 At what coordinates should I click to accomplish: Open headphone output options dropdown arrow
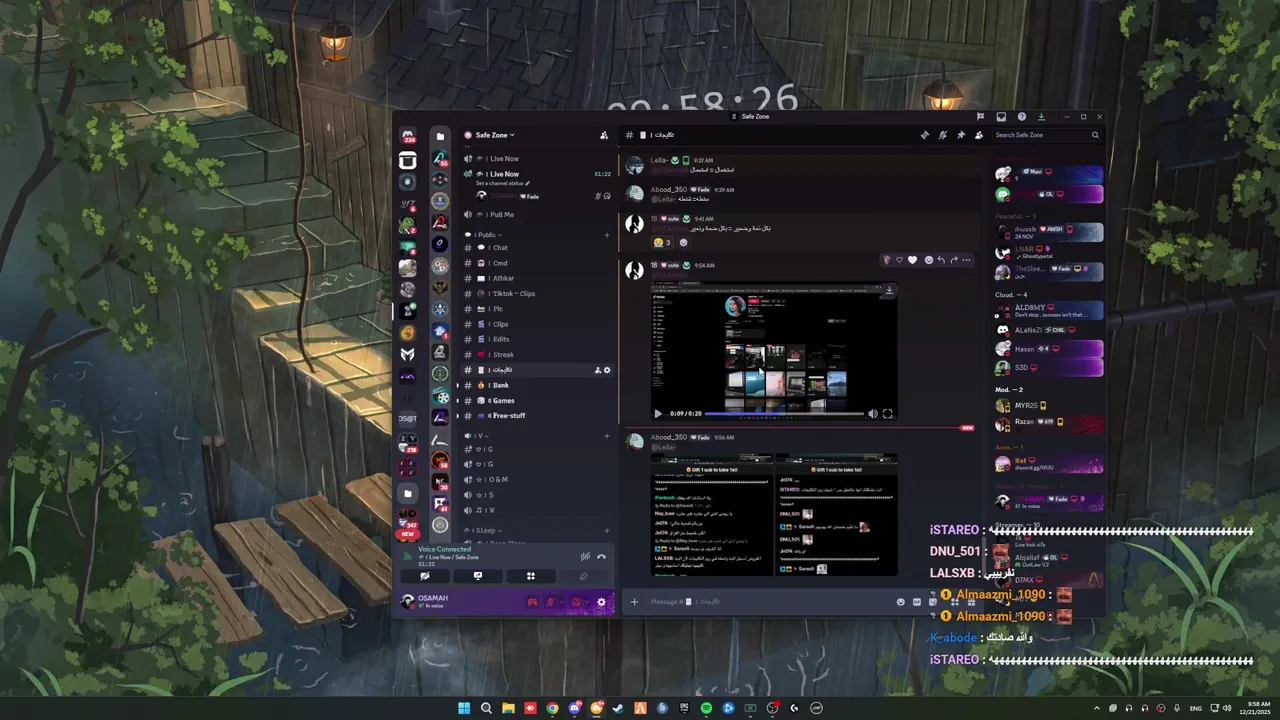click(587, 602)
